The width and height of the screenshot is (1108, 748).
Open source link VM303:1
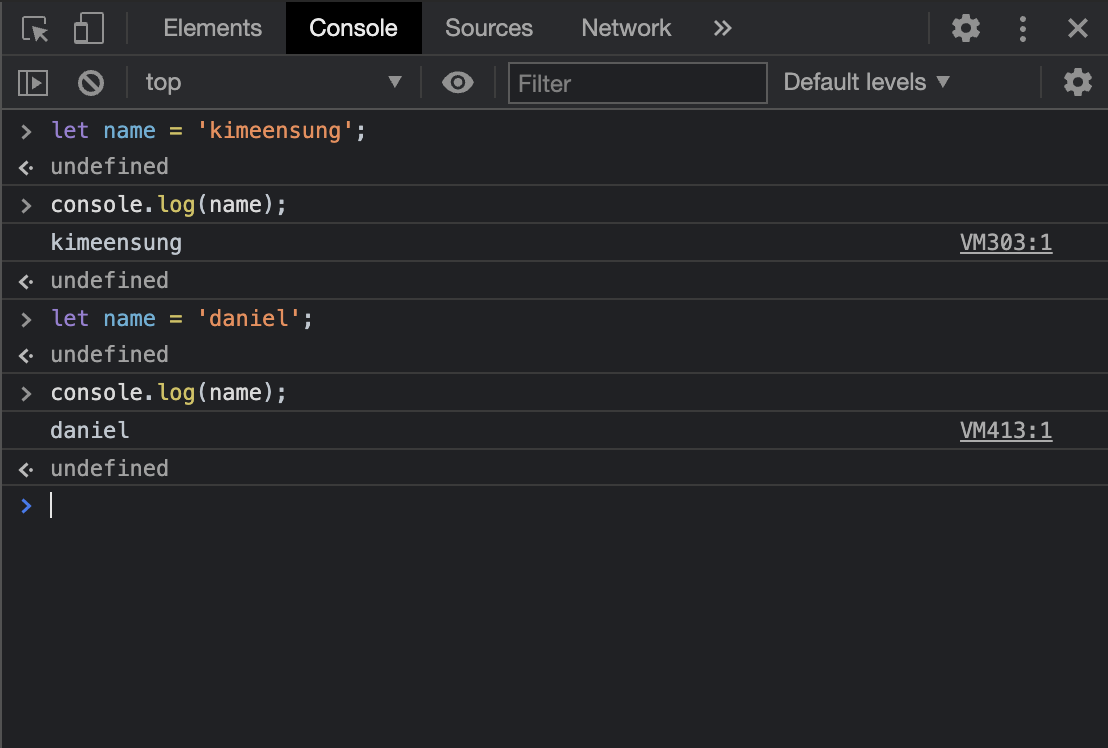click(x=1006, y=242)
